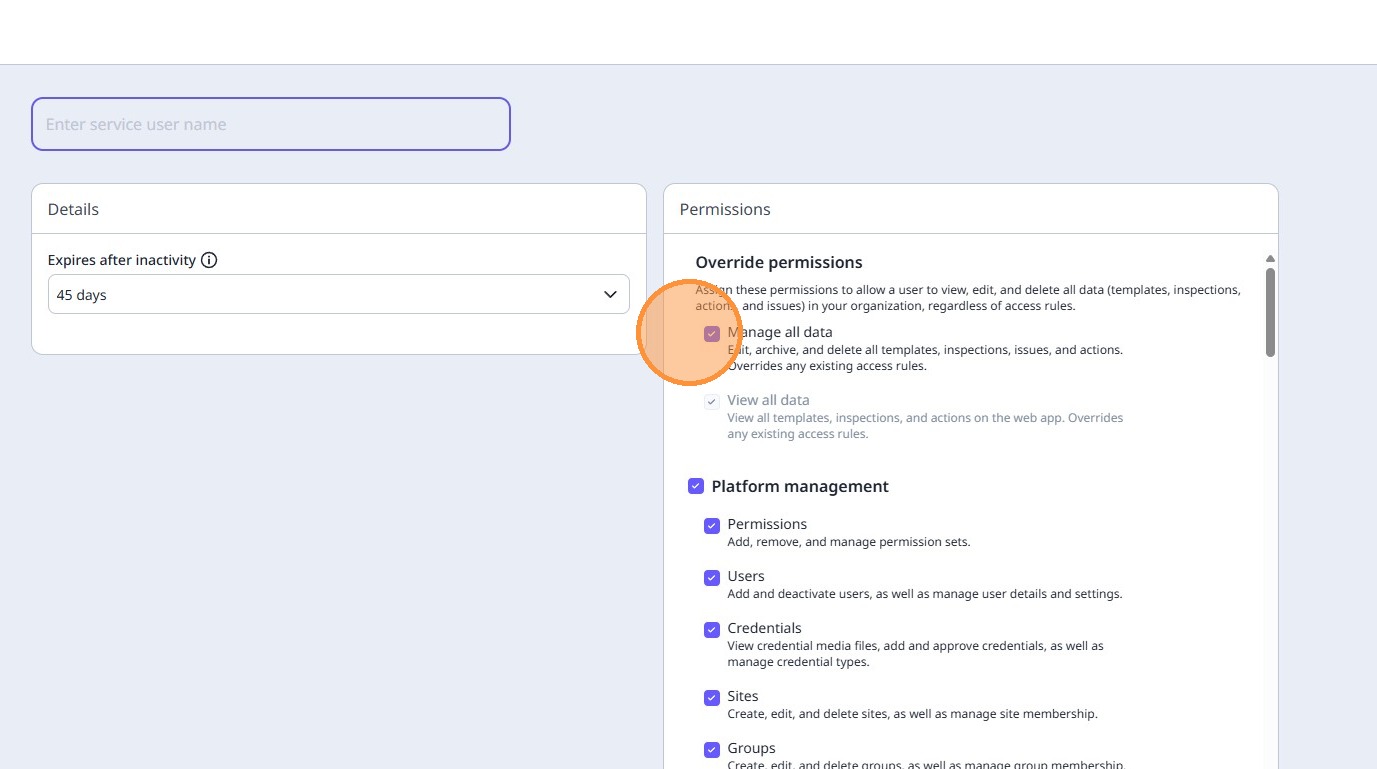Uncheck the Credentials checkbox
Viewport: 1377px width, 769px height.
[712, 630]
